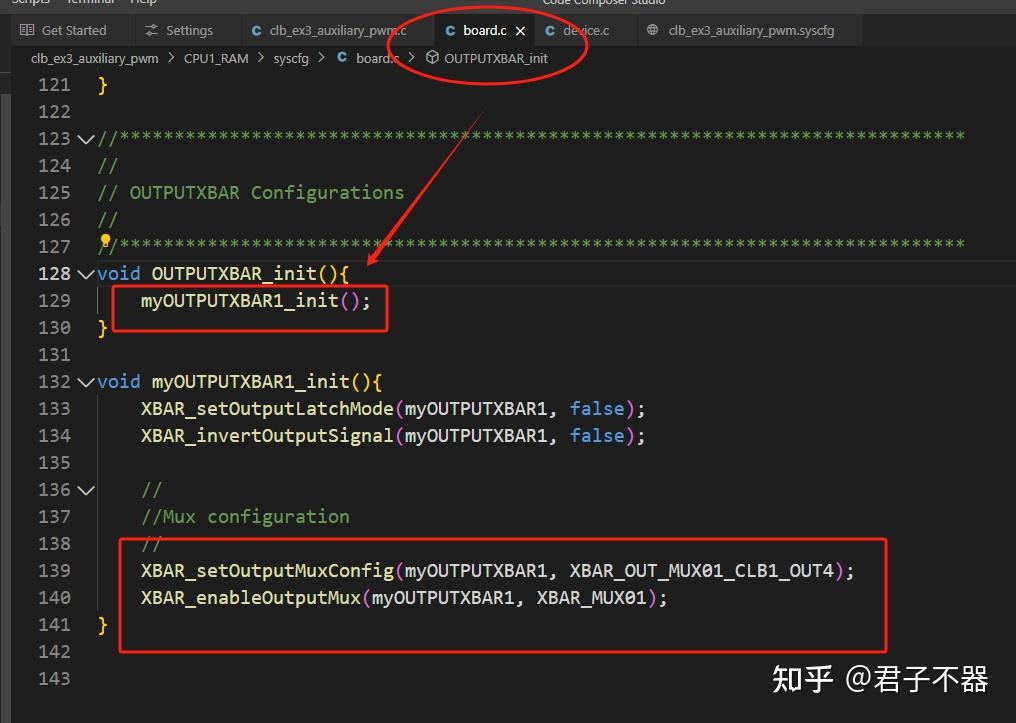Click the Get Started book icon

25,29
